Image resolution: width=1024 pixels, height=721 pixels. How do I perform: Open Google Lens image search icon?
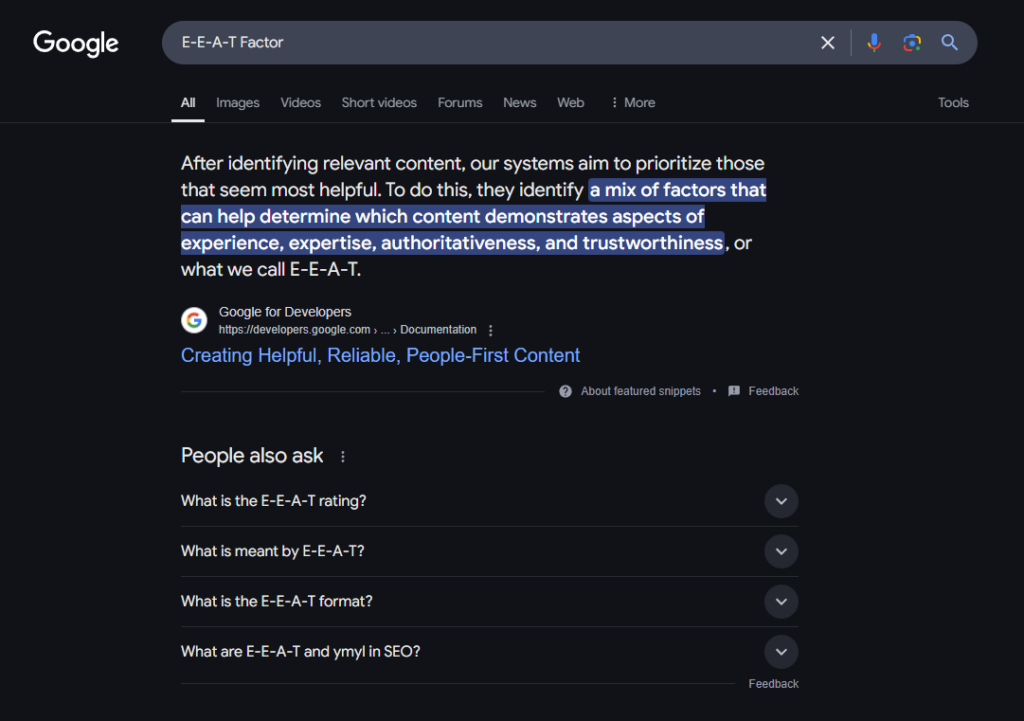(x=912, y=42)
